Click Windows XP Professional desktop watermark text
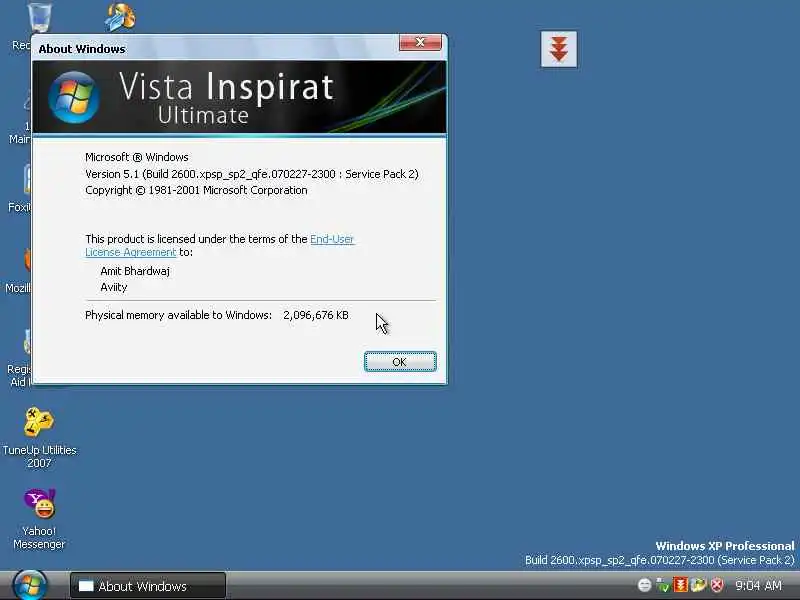Viewport: 800px width, 600px height. pyautogui.click(x=724, y=546)
